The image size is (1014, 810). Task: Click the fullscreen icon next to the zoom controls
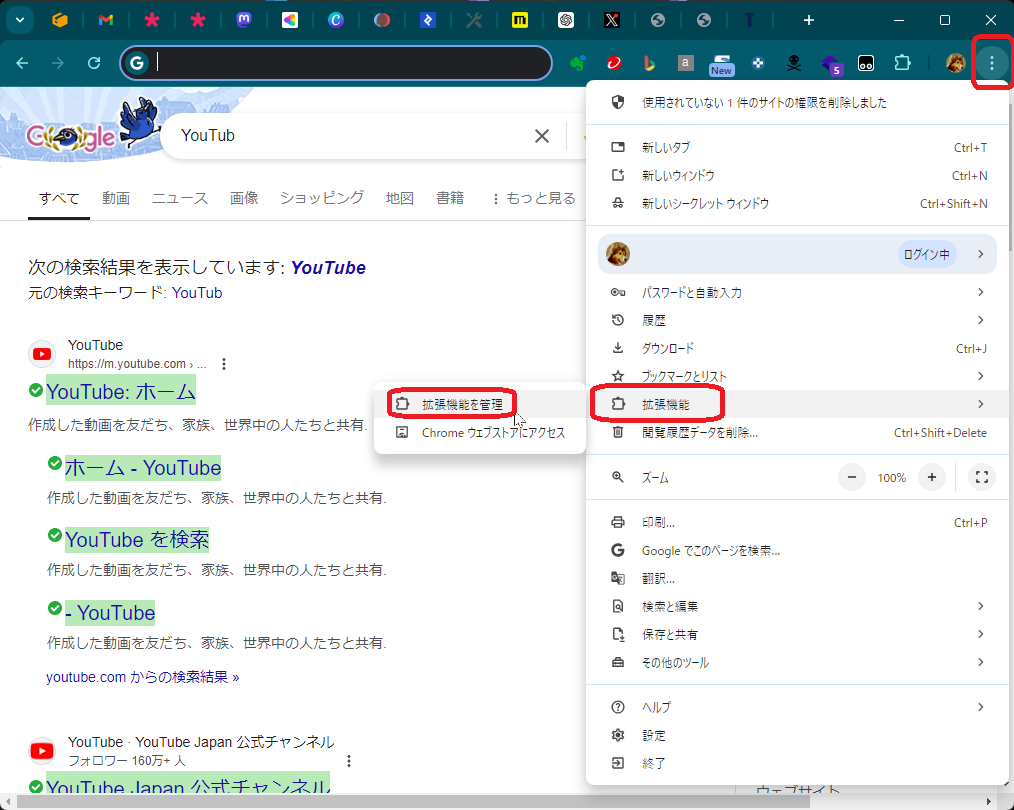pos(982,477)
